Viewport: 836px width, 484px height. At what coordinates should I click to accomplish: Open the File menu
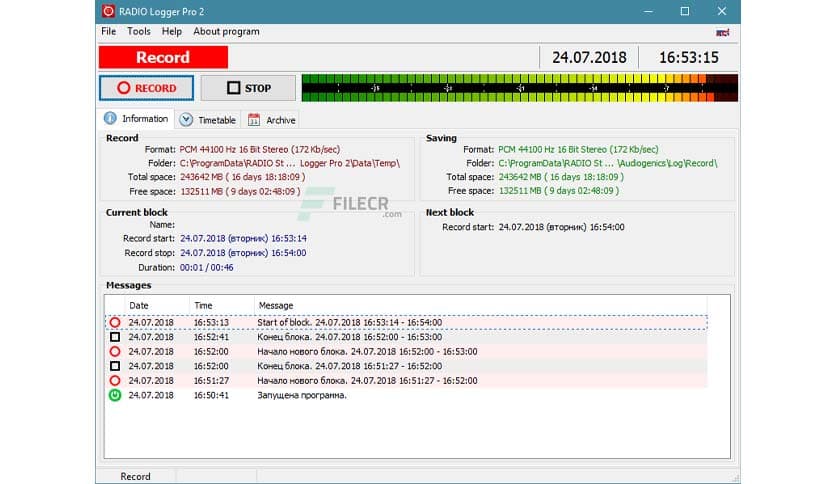coord(109,31)
